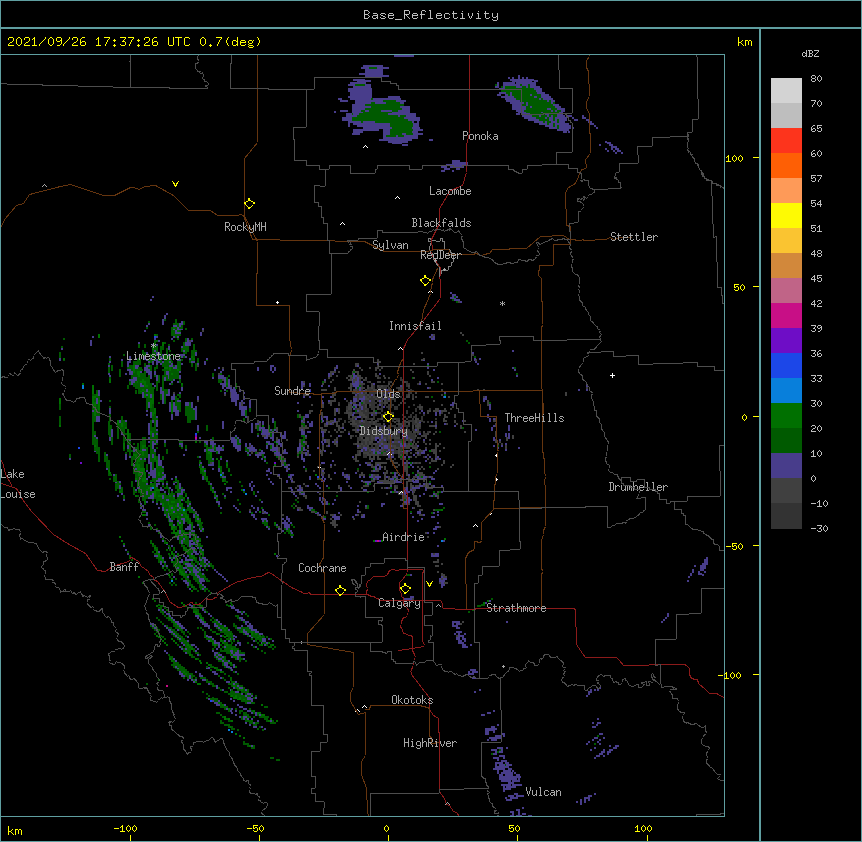
Task: Select the bright yellow 54-51 dBZ legend swatch
Action: pyautogui.click(x=786, y=215)
